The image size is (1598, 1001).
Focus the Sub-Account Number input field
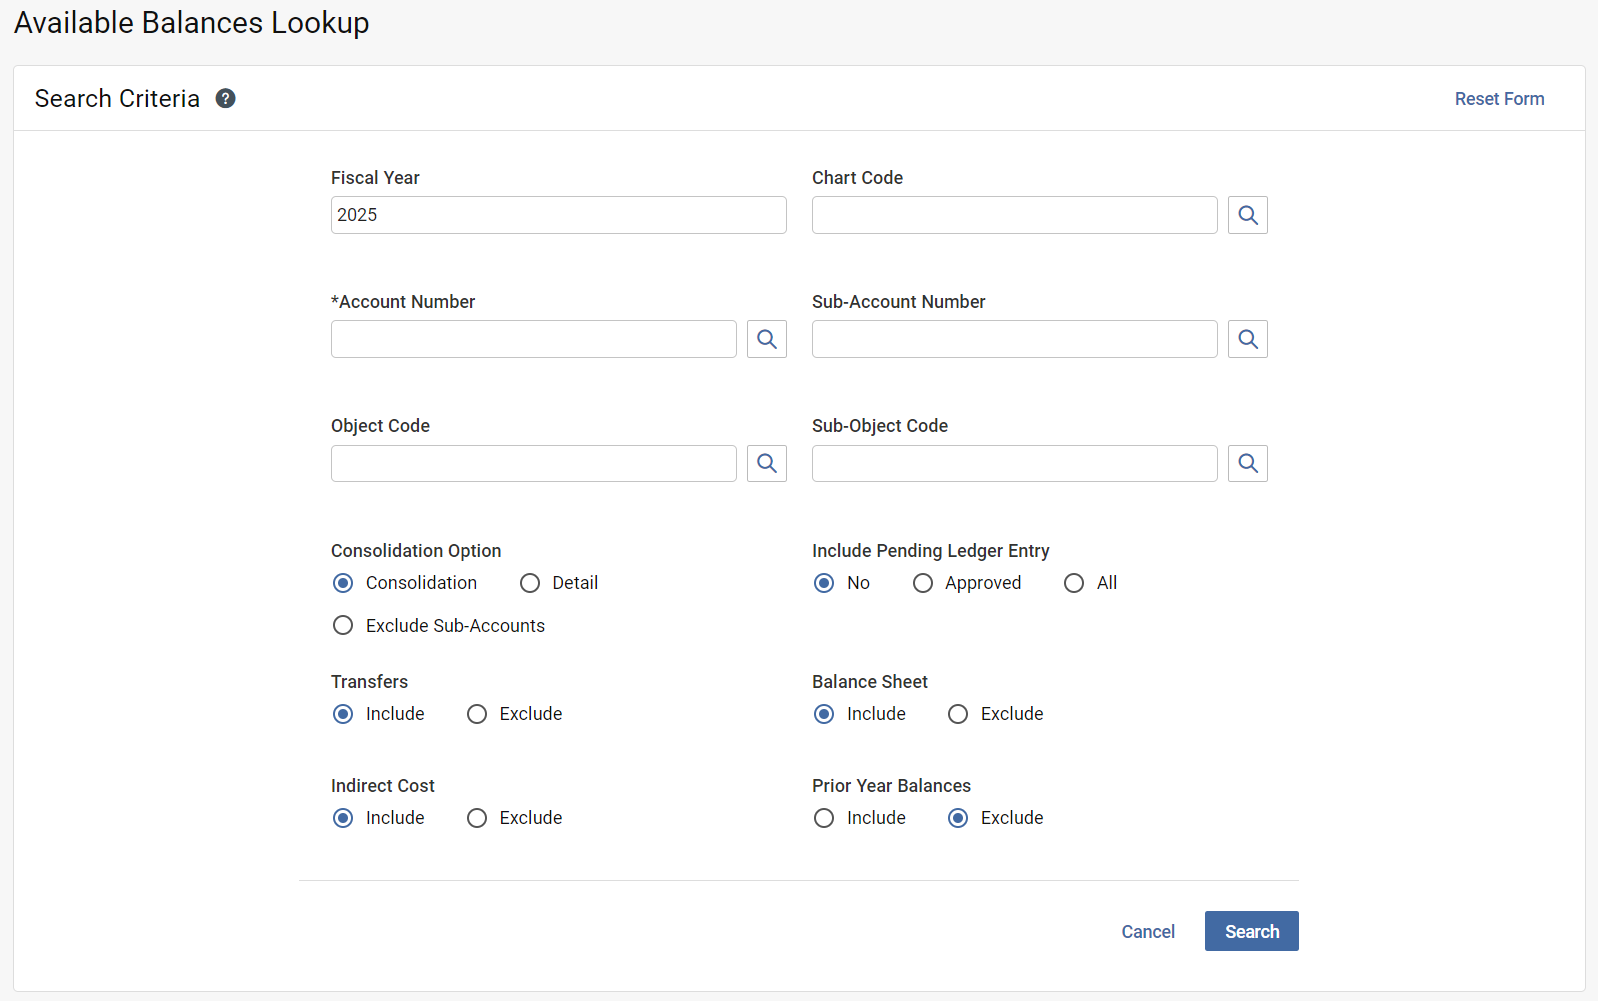[x=1015, y=339]
